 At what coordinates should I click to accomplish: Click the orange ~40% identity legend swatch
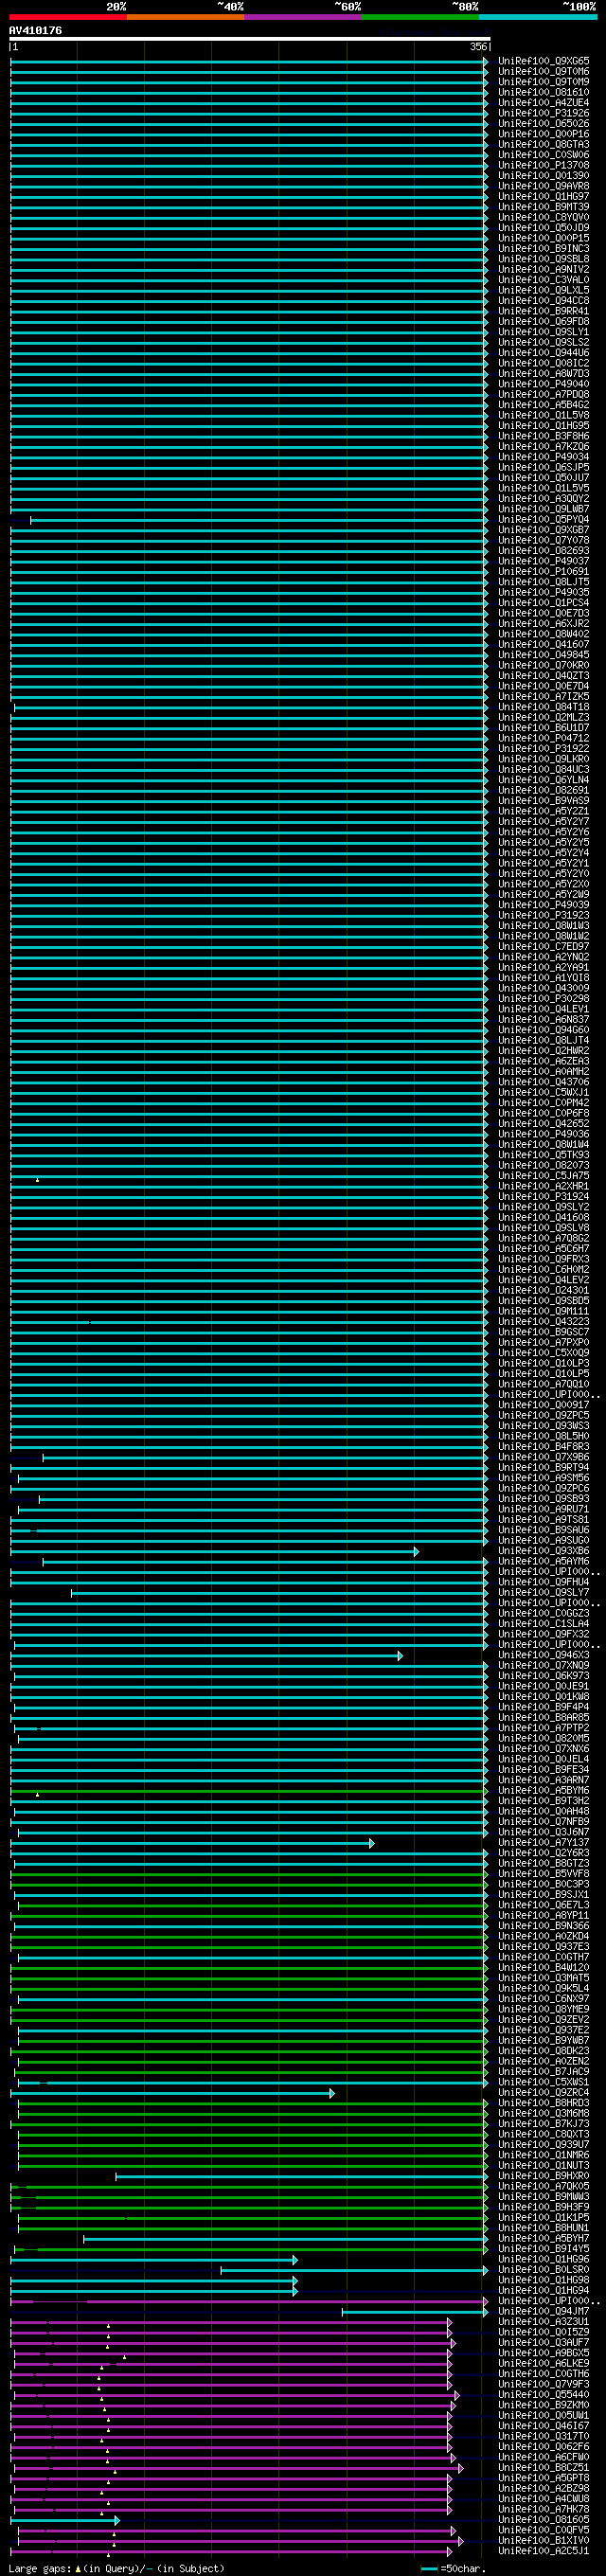coord(185,17)
